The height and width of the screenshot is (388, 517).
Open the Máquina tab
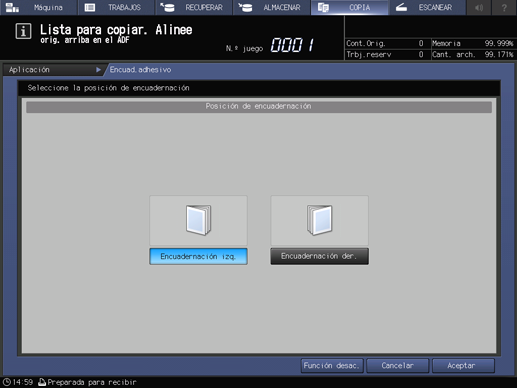tap(38, 7)
